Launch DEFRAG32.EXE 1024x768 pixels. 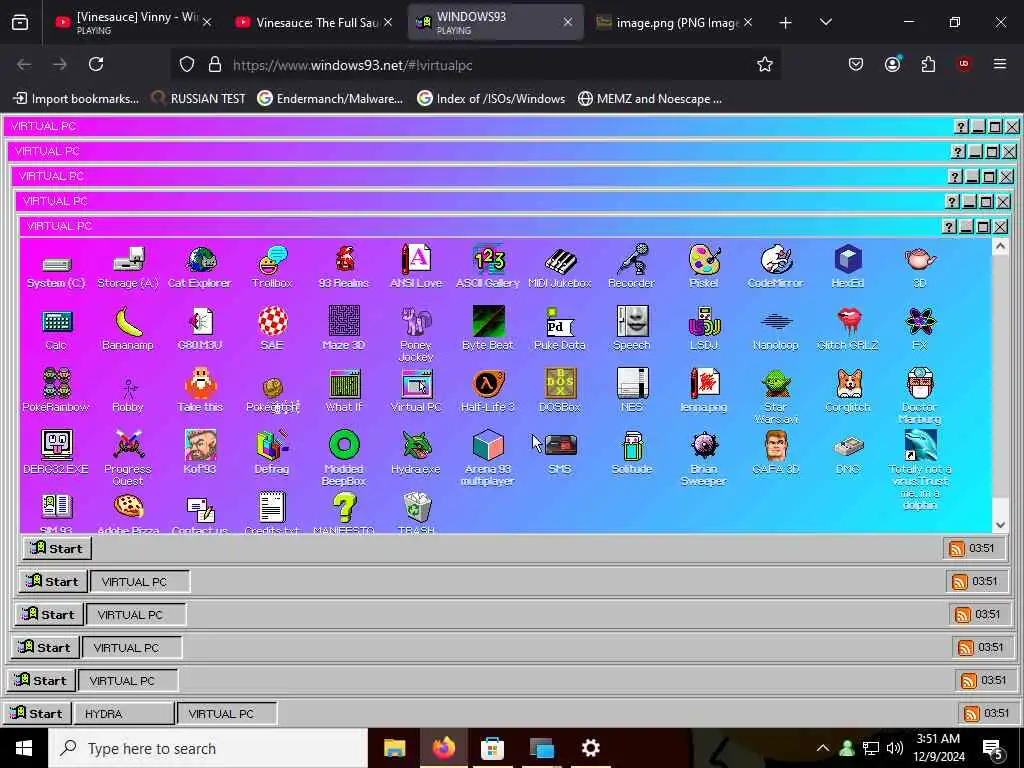(x=56, y=453)
